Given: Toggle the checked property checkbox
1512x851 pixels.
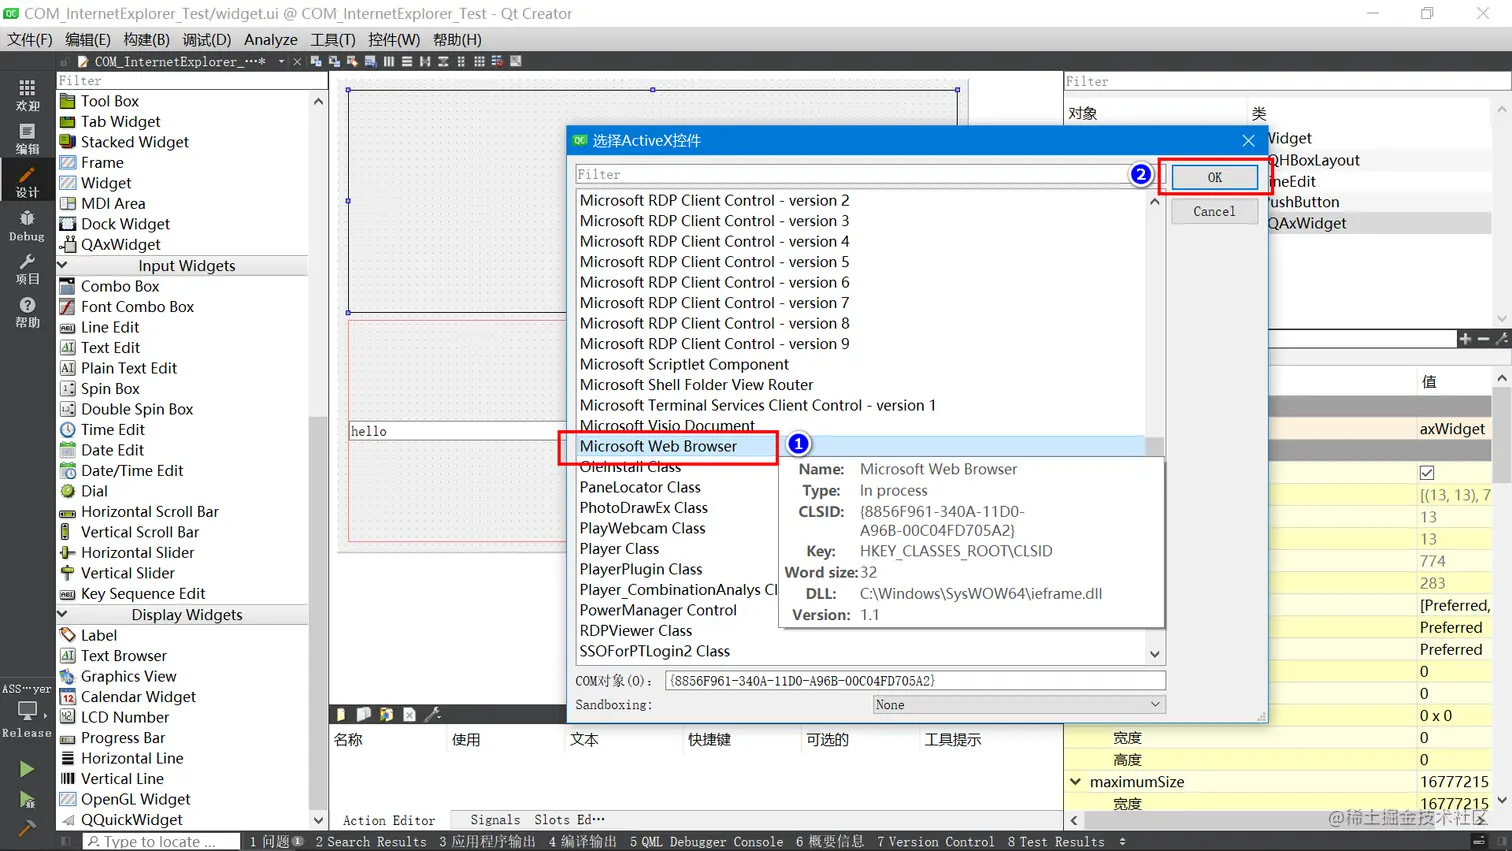Looking at the screenshot, I should [x=1427, y=472].
